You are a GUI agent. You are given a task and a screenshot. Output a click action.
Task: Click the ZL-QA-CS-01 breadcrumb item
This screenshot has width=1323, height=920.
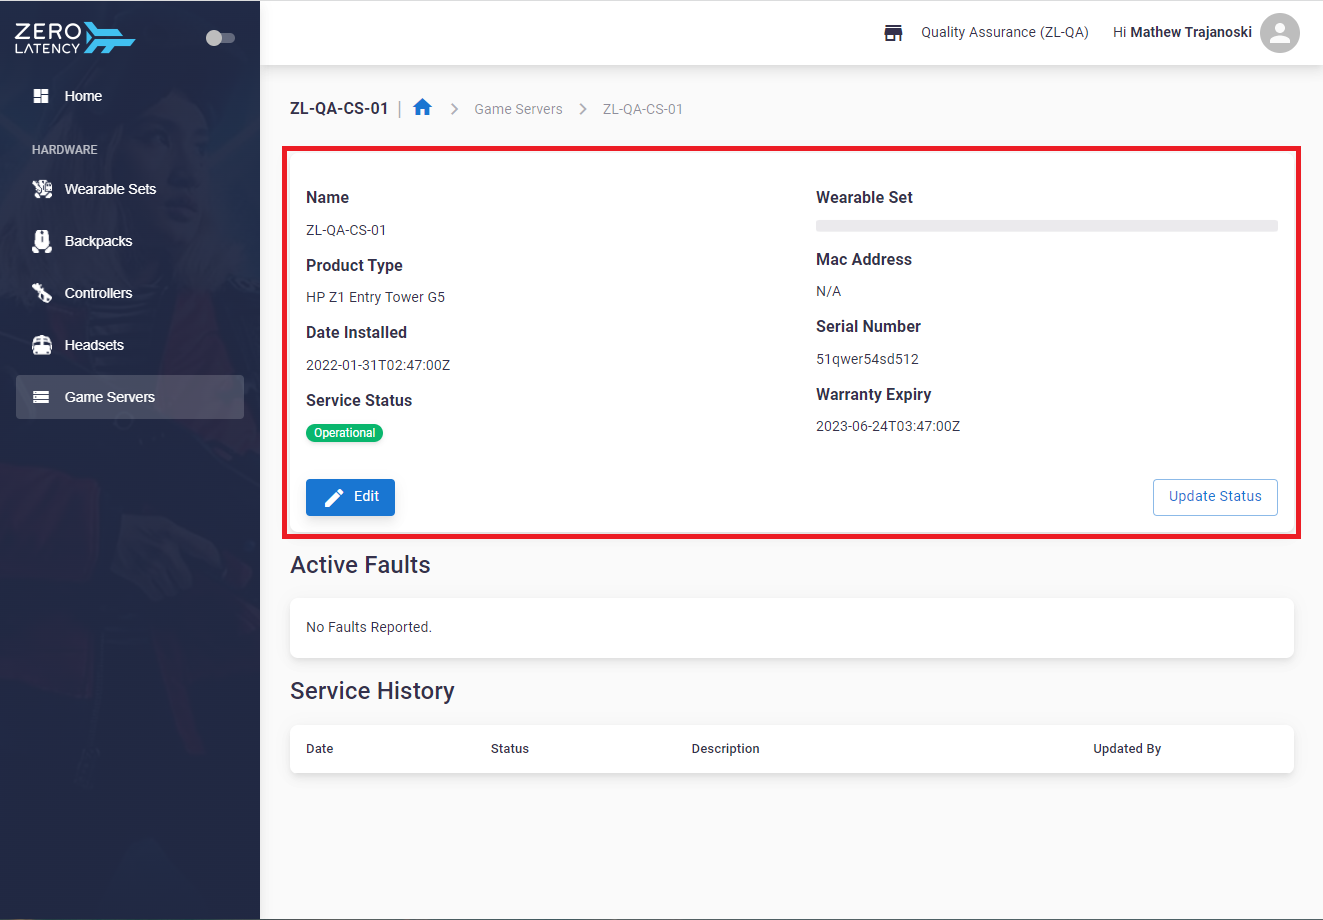point(643,109)
